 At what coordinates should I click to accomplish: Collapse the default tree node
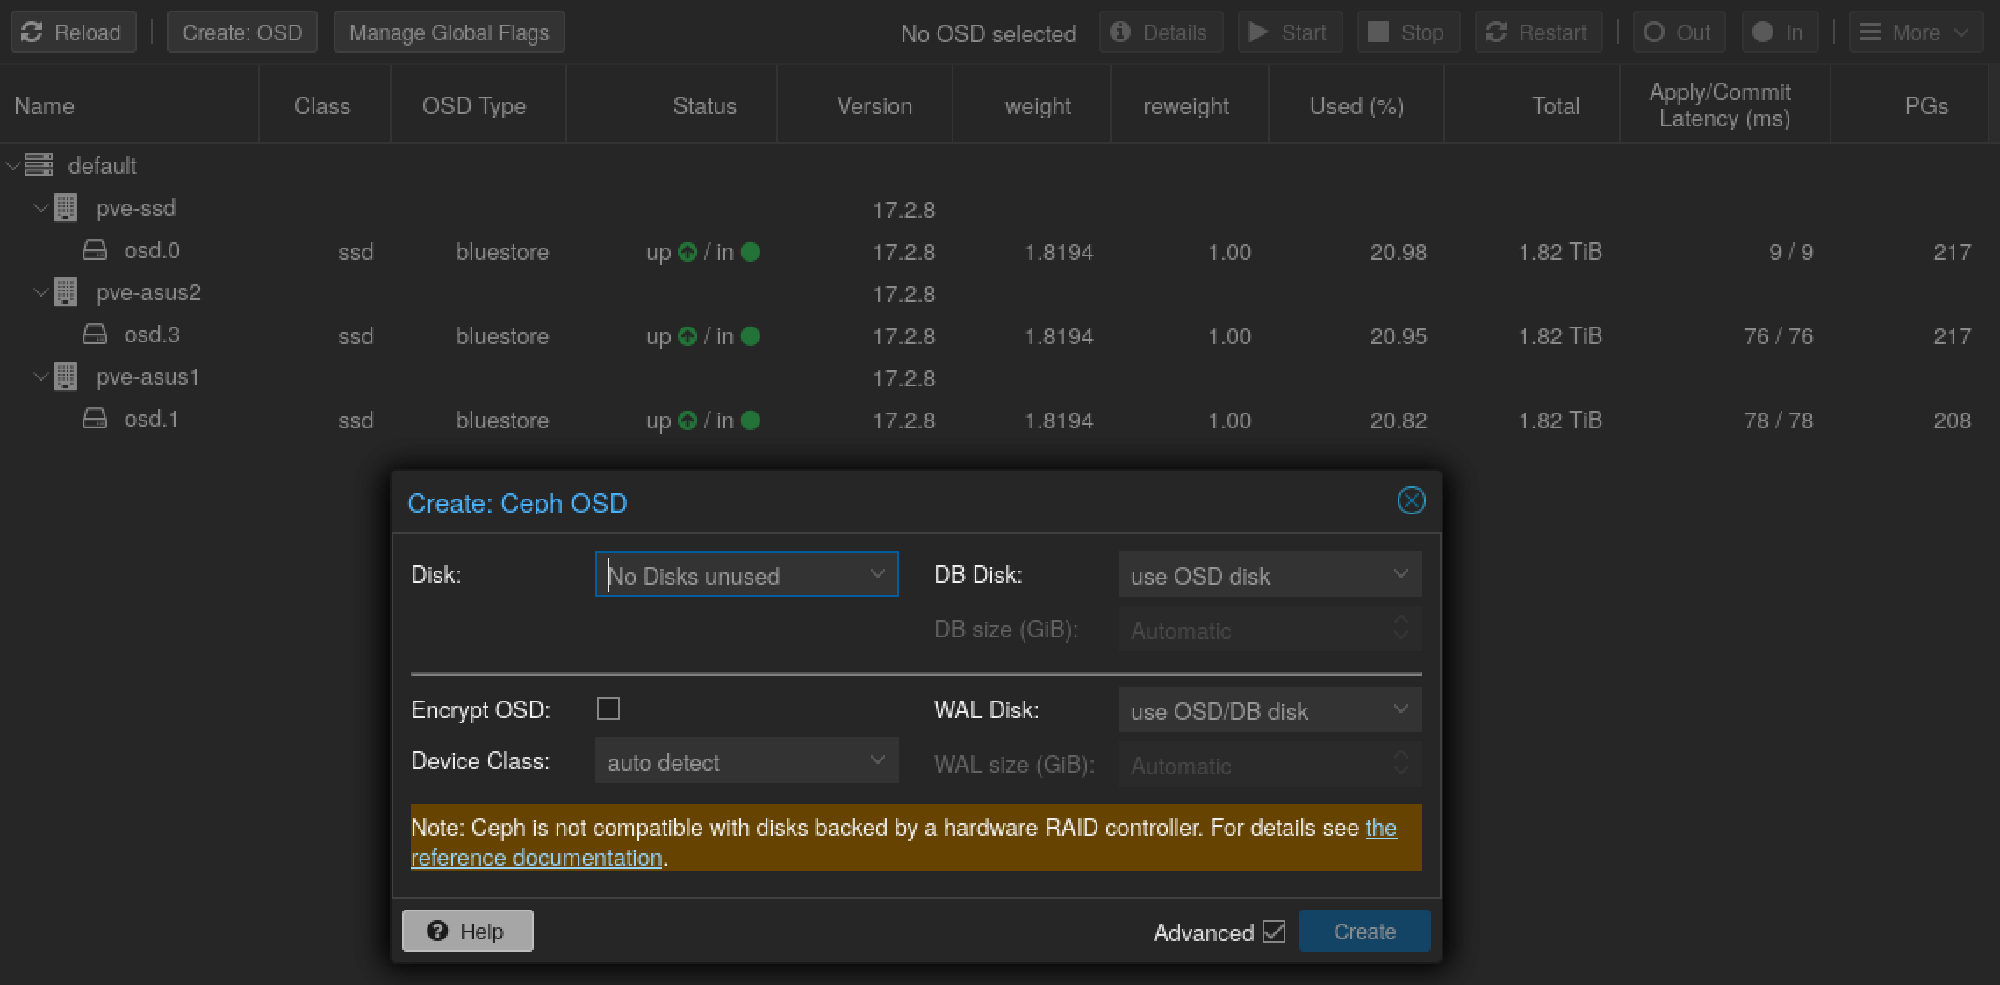tap(12, 165)
